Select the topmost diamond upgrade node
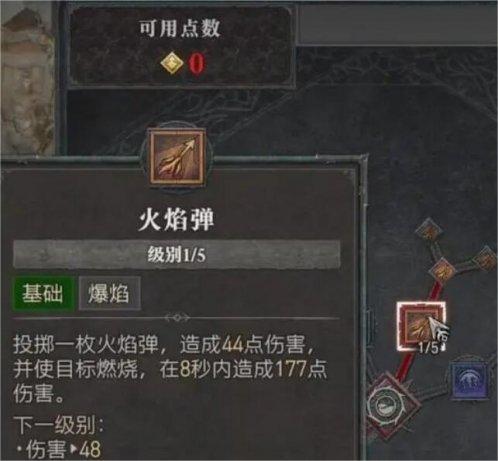 pos(429,230)
